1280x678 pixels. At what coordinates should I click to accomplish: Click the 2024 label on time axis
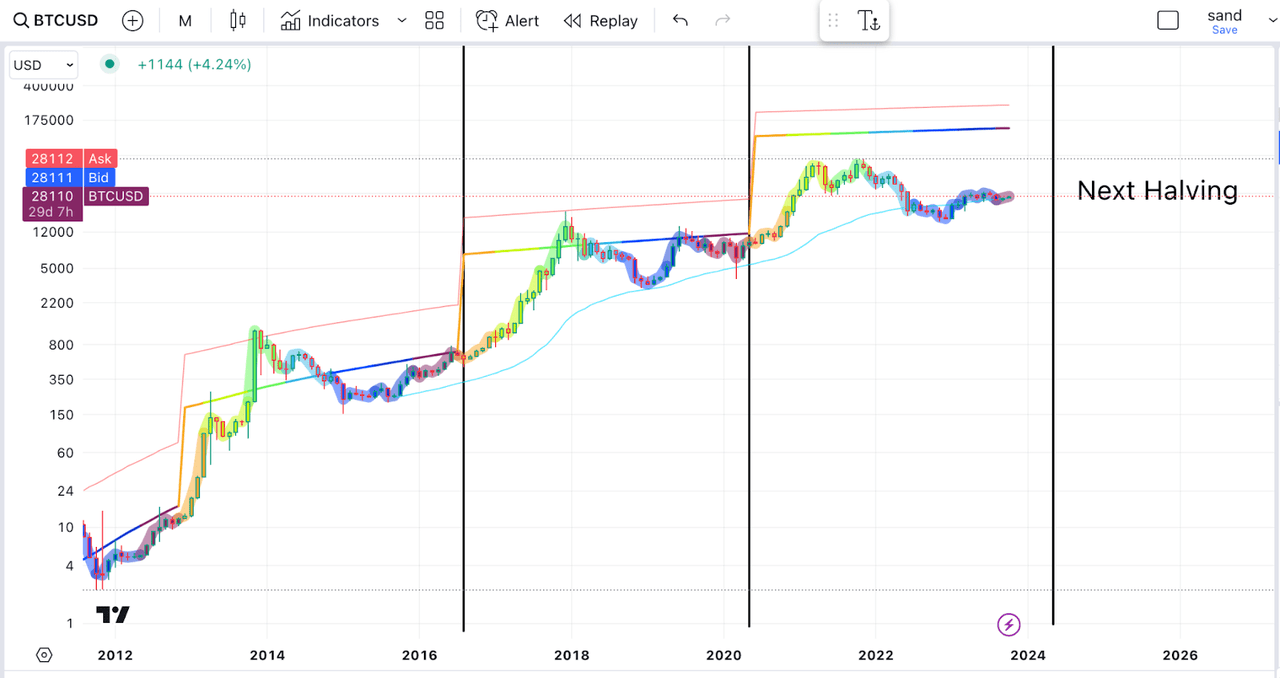click(x=1028, y=655)
